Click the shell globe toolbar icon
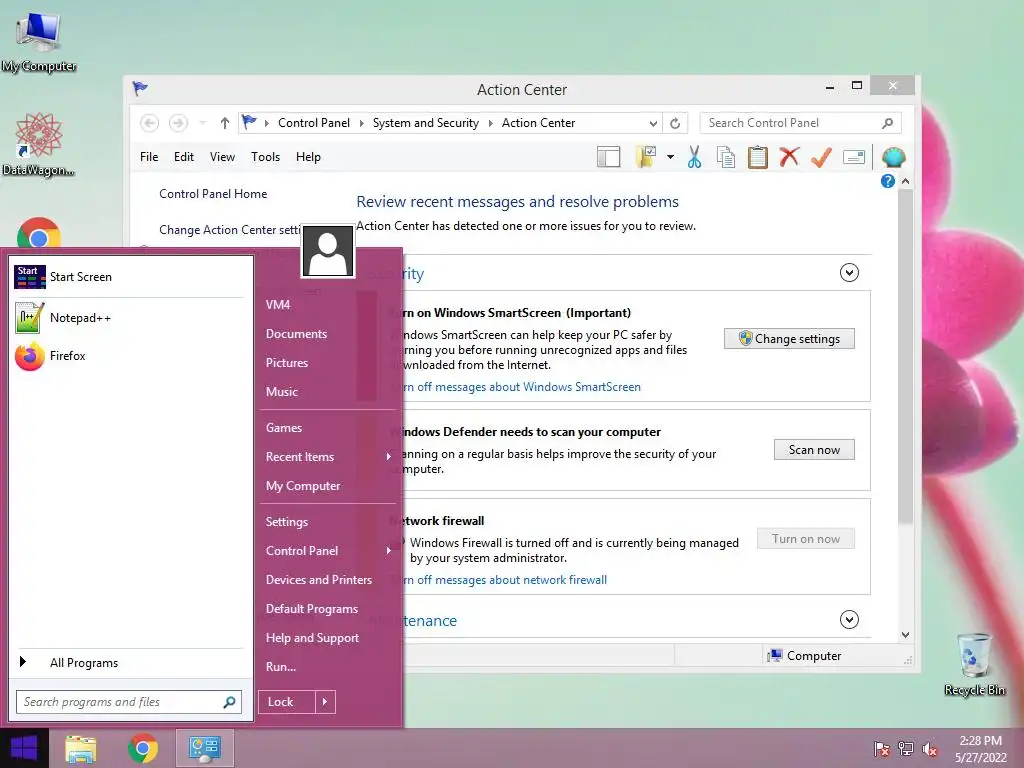 click(893, 157)
